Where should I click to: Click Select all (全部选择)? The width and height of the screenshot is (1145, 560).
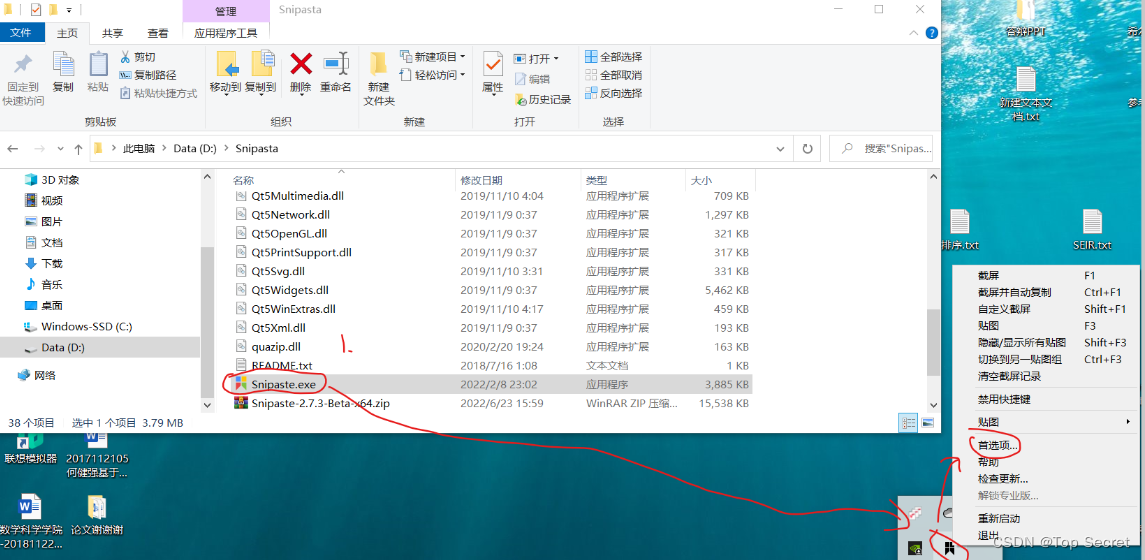click(x=613, y=56)
